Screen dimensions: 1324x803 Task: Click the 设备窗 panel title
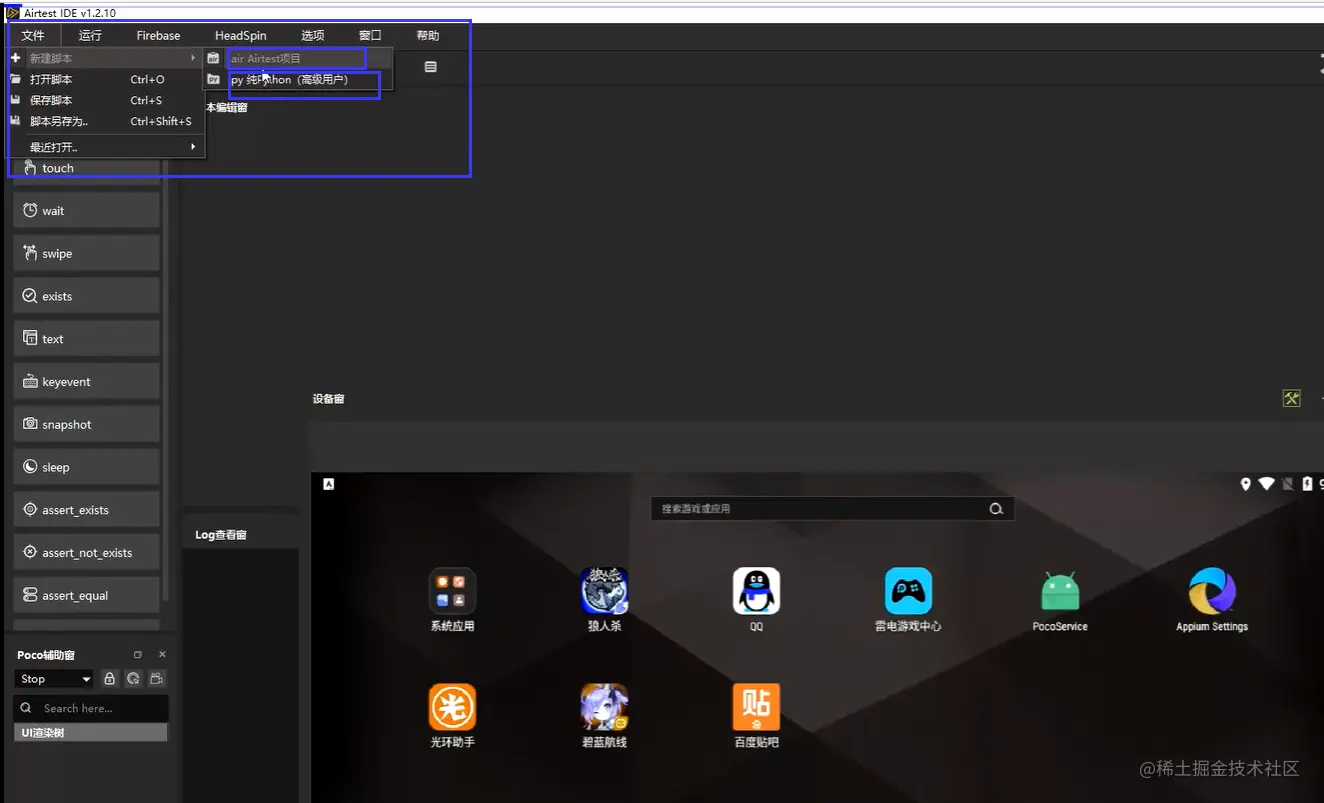328,399
